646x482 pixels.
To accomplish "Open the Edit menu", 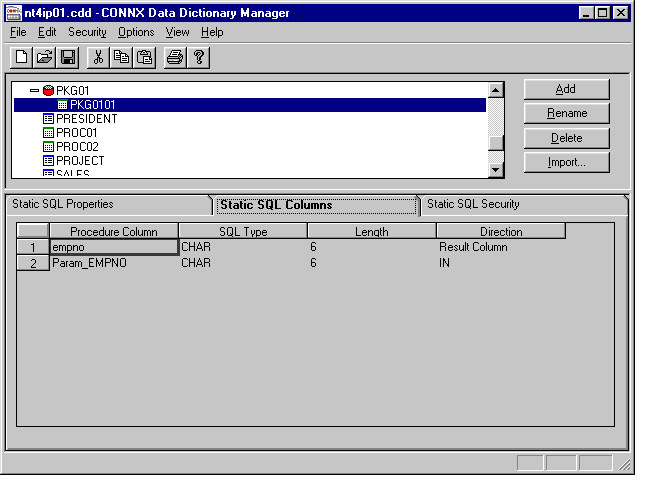I will [x=47, y=32].
